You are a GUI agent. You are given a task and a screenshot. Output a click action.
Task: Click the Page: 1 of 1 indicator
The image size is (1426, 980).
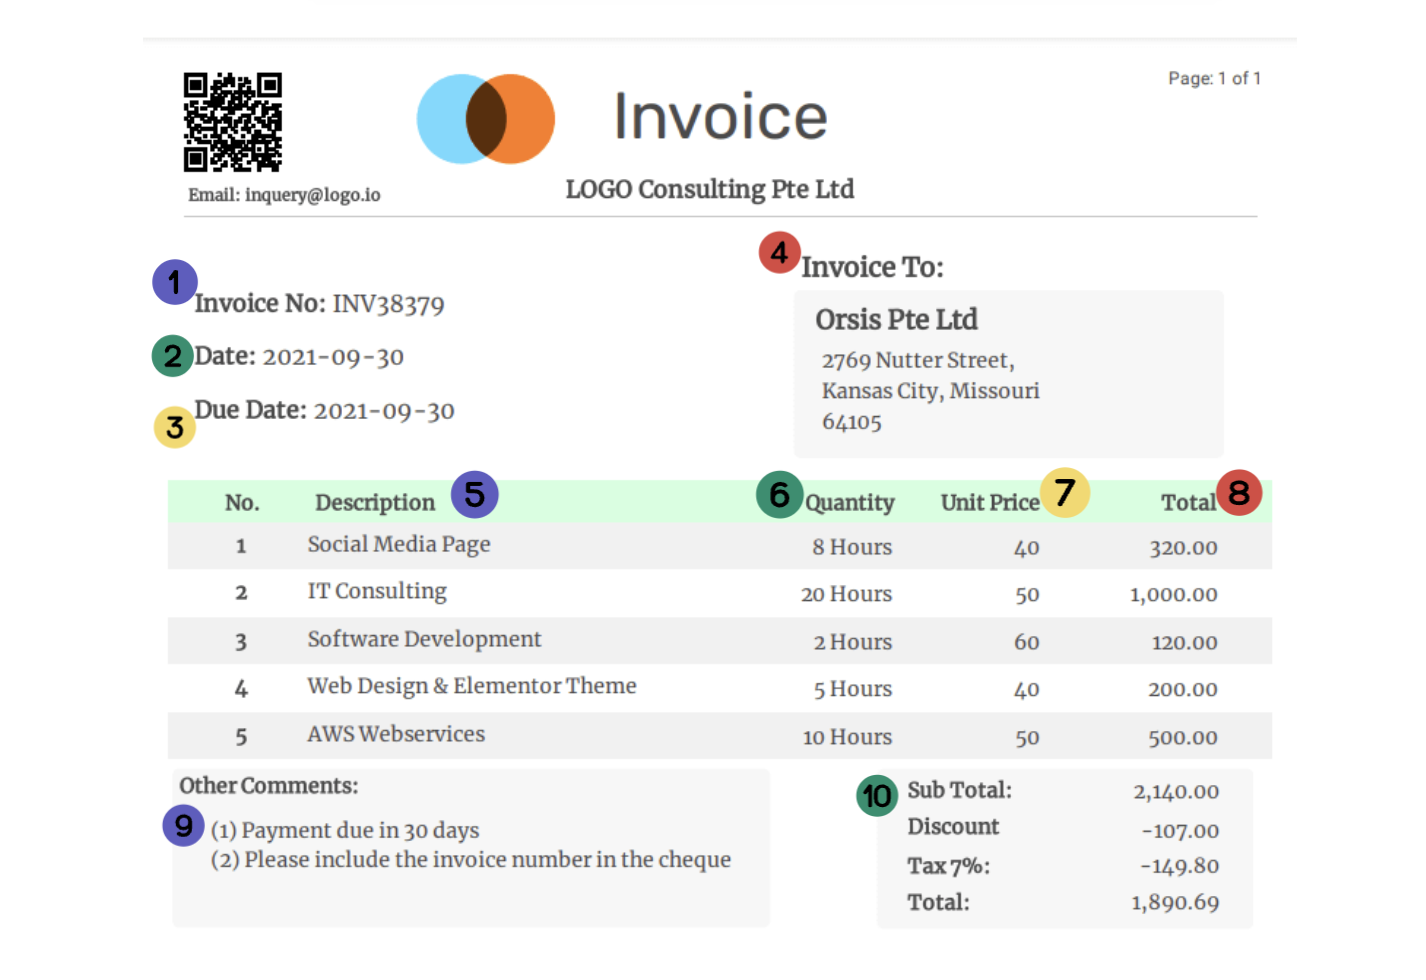point(1215,78)
